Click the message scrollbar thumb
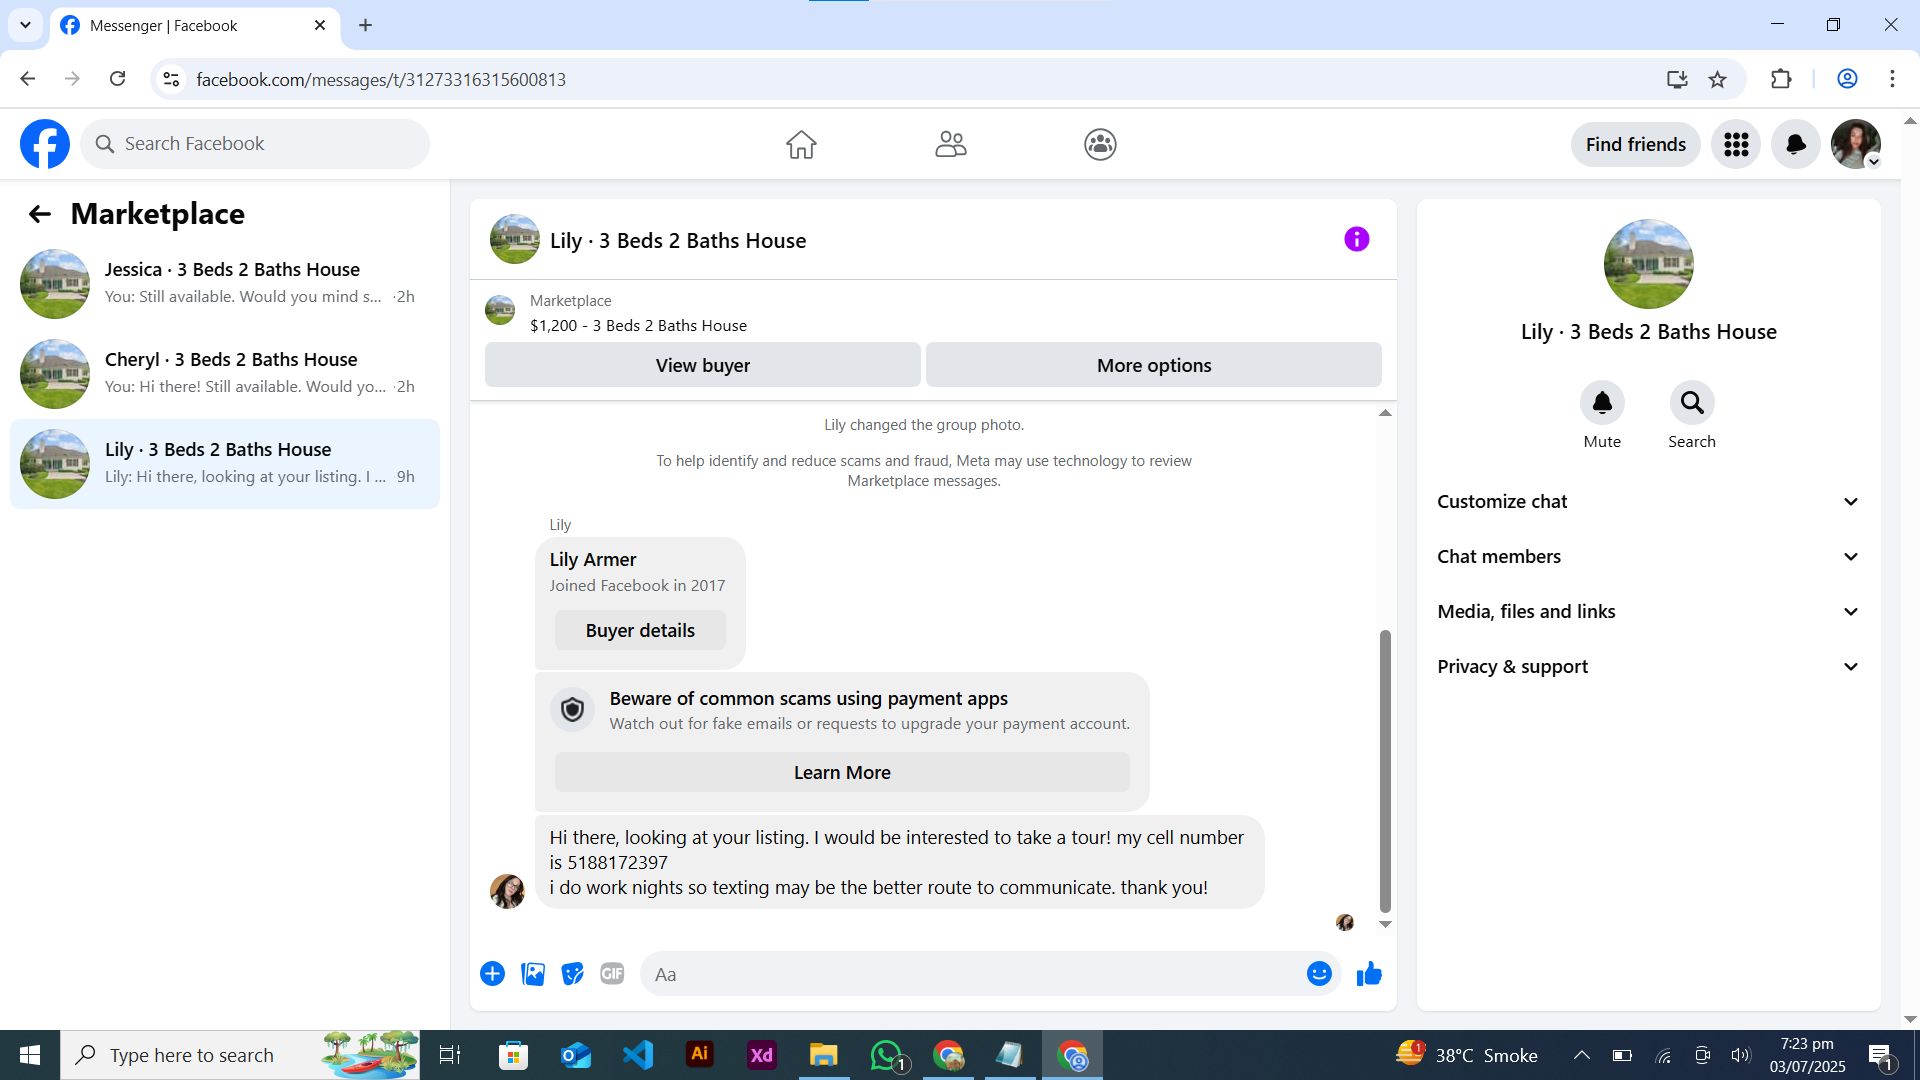 coord(1385,770)
